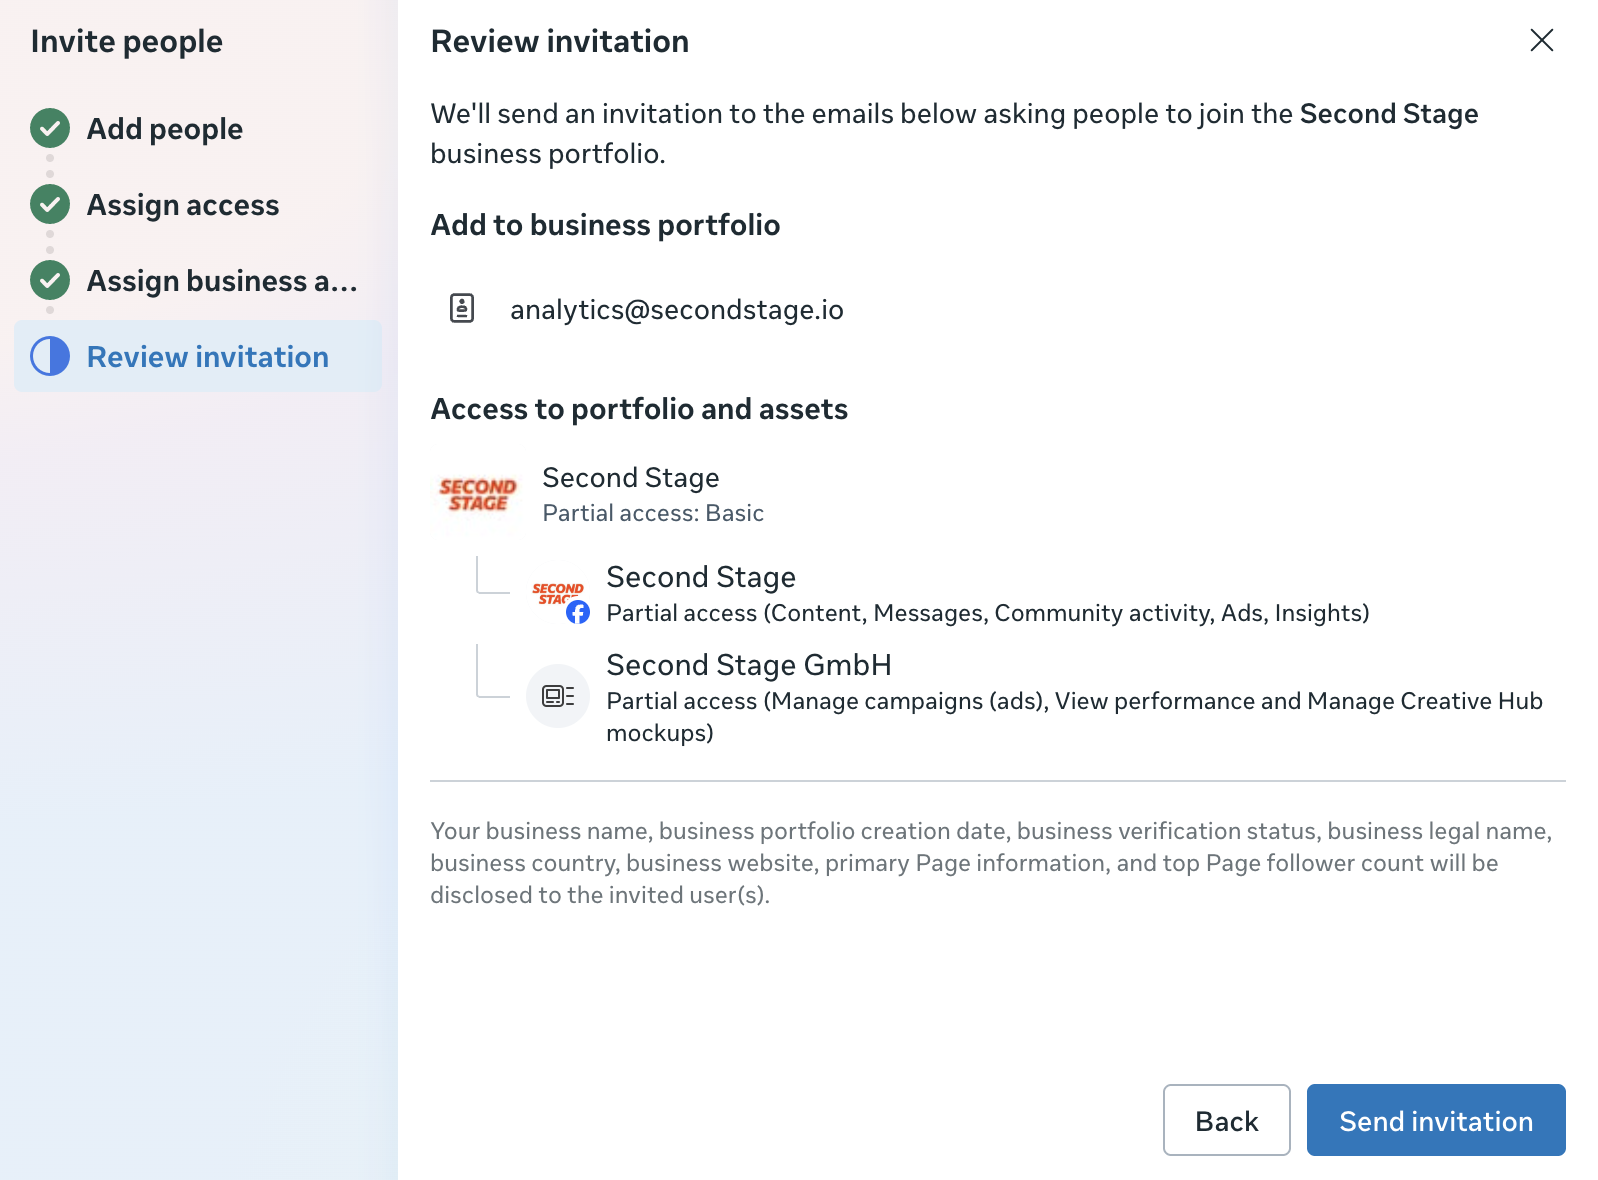This screenshot has height=1180, width=1598.
Task: Click the disclosure notice about business information
Action: (991, 863)
